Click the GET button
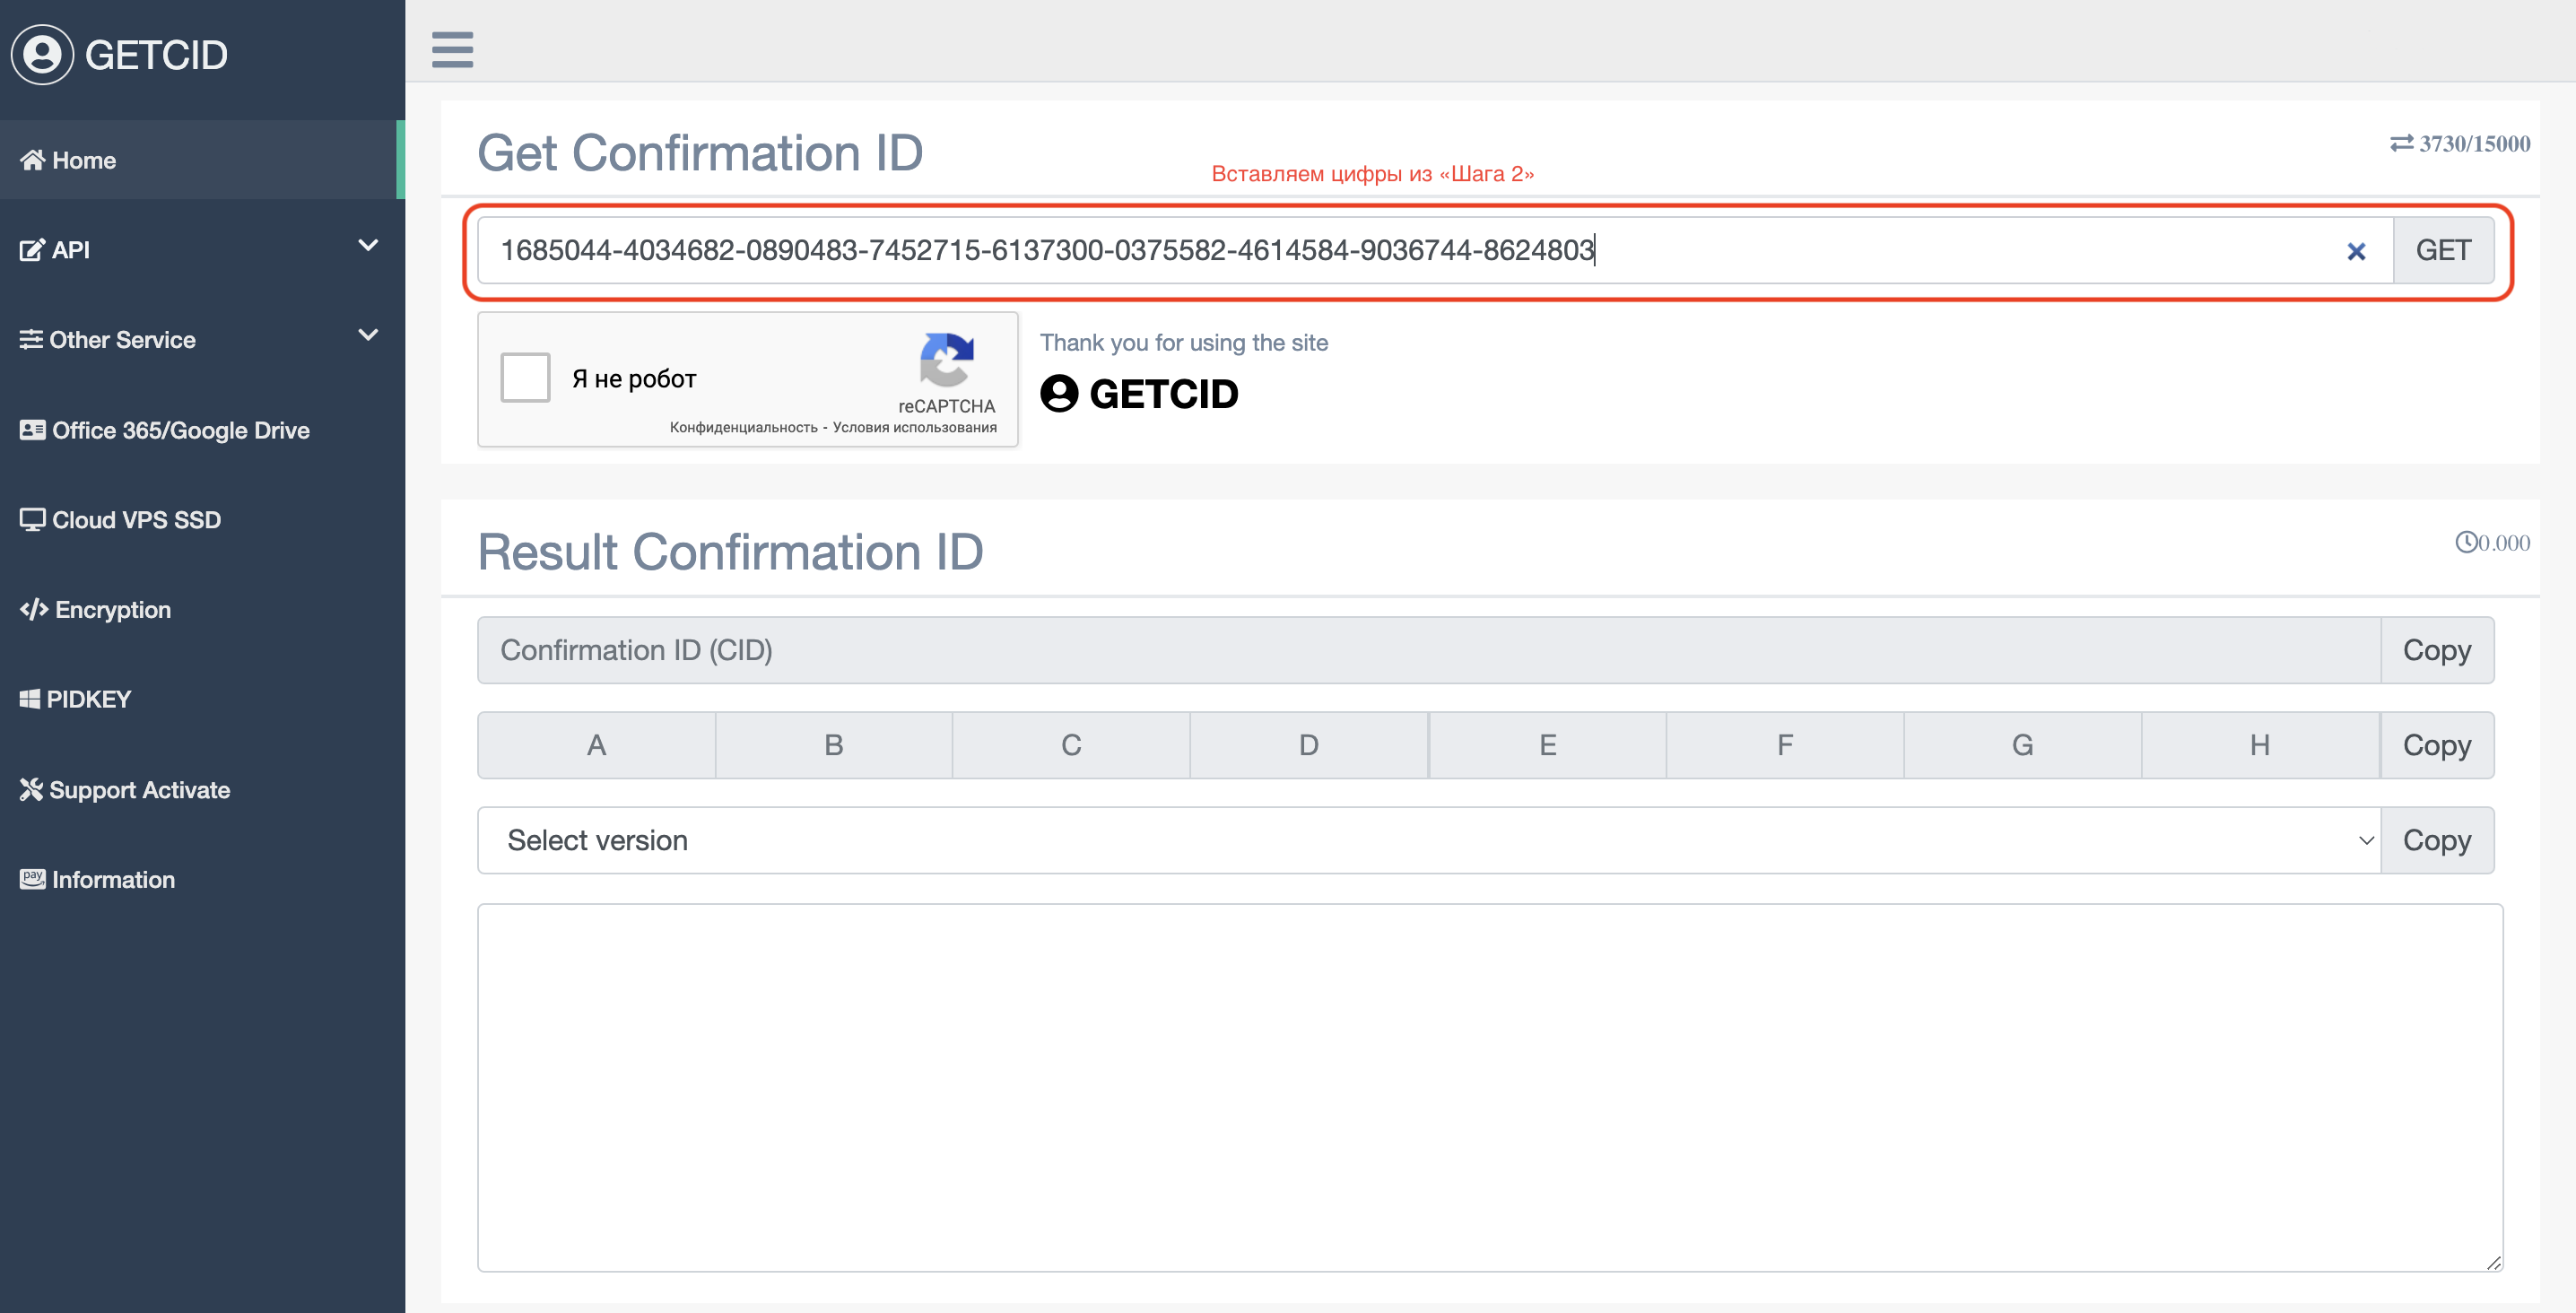 [x=2443, y=250]
